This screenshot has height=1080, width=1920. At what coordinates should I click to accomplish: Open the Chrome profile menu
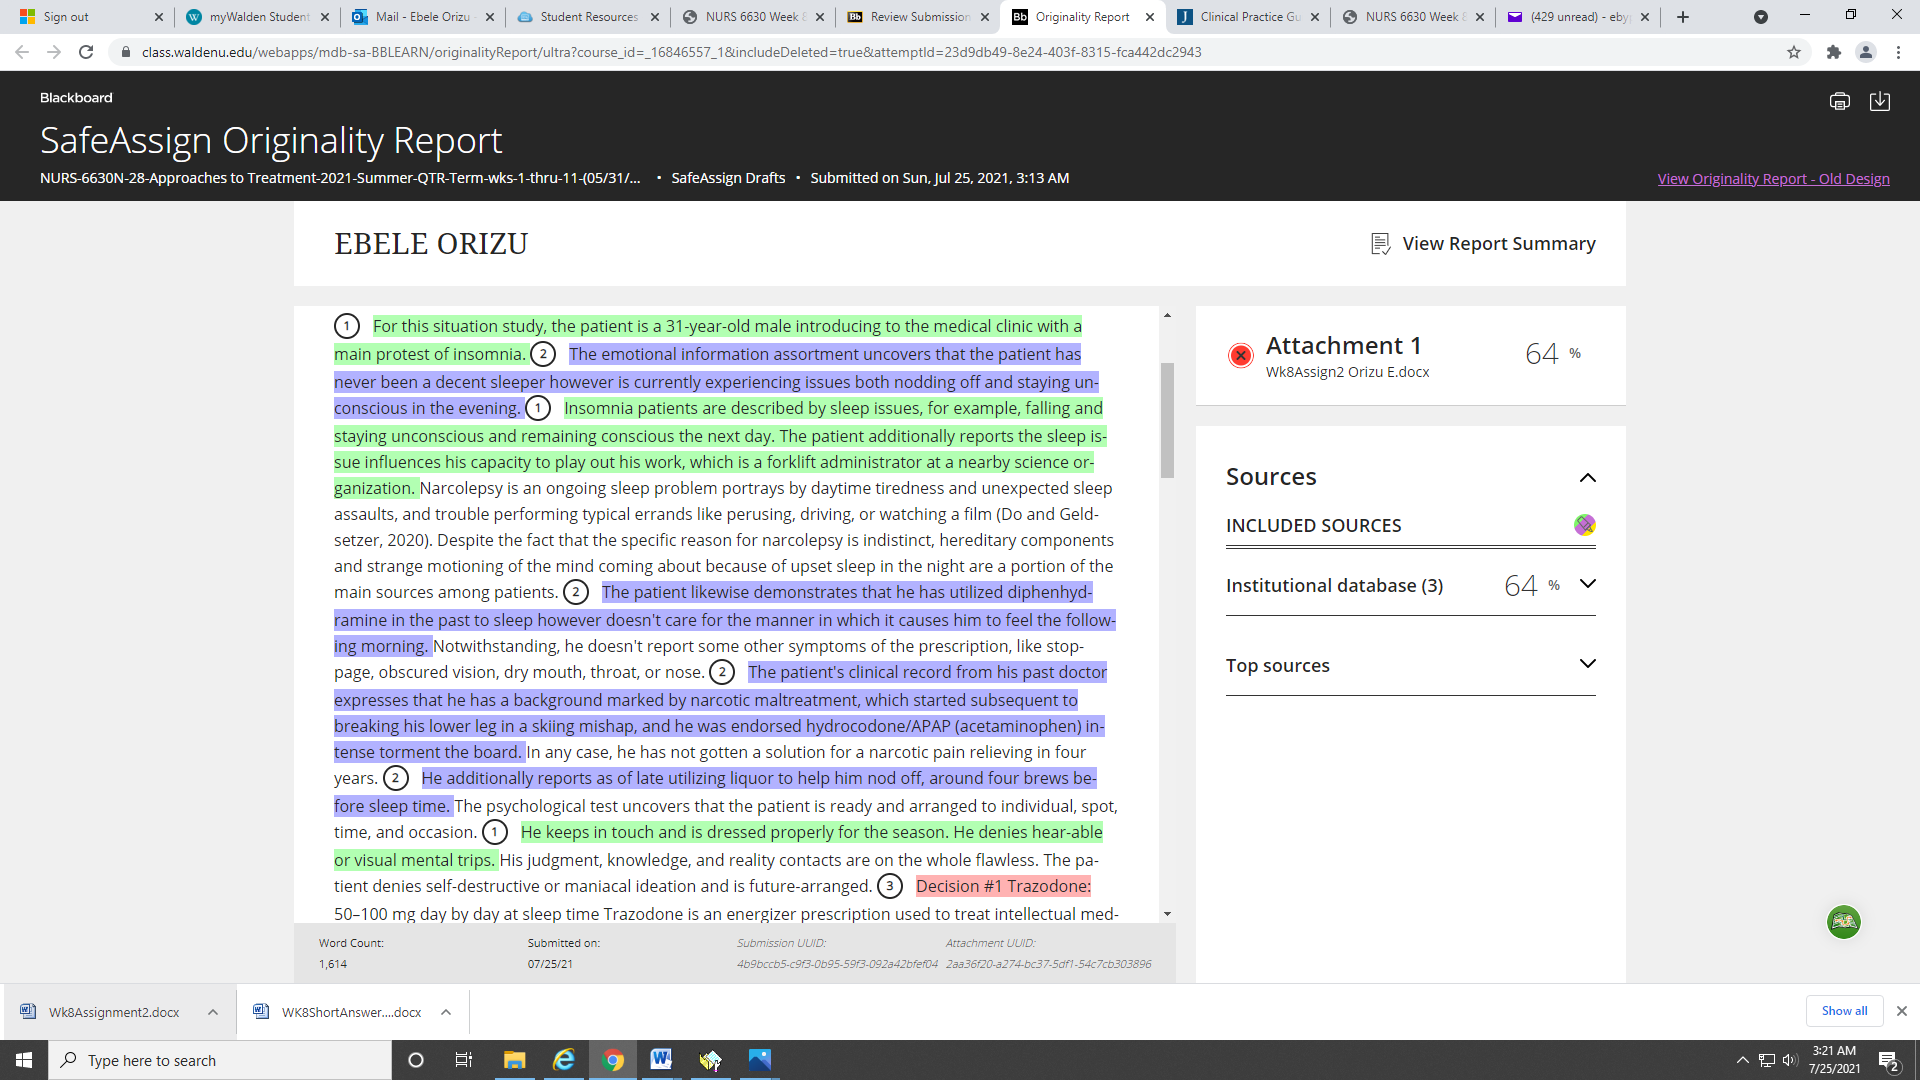click(1865, 52)
